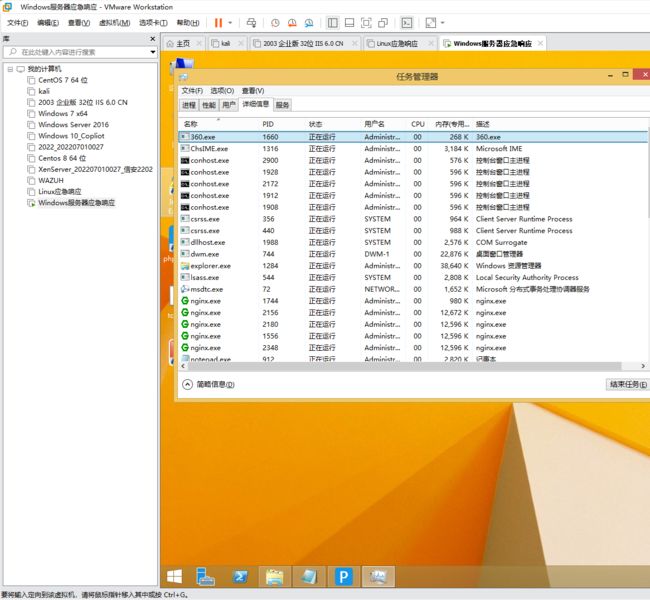The image size is (650, 600).
Task: Select the ChsIME.exe process row
Action: (413, 148)
